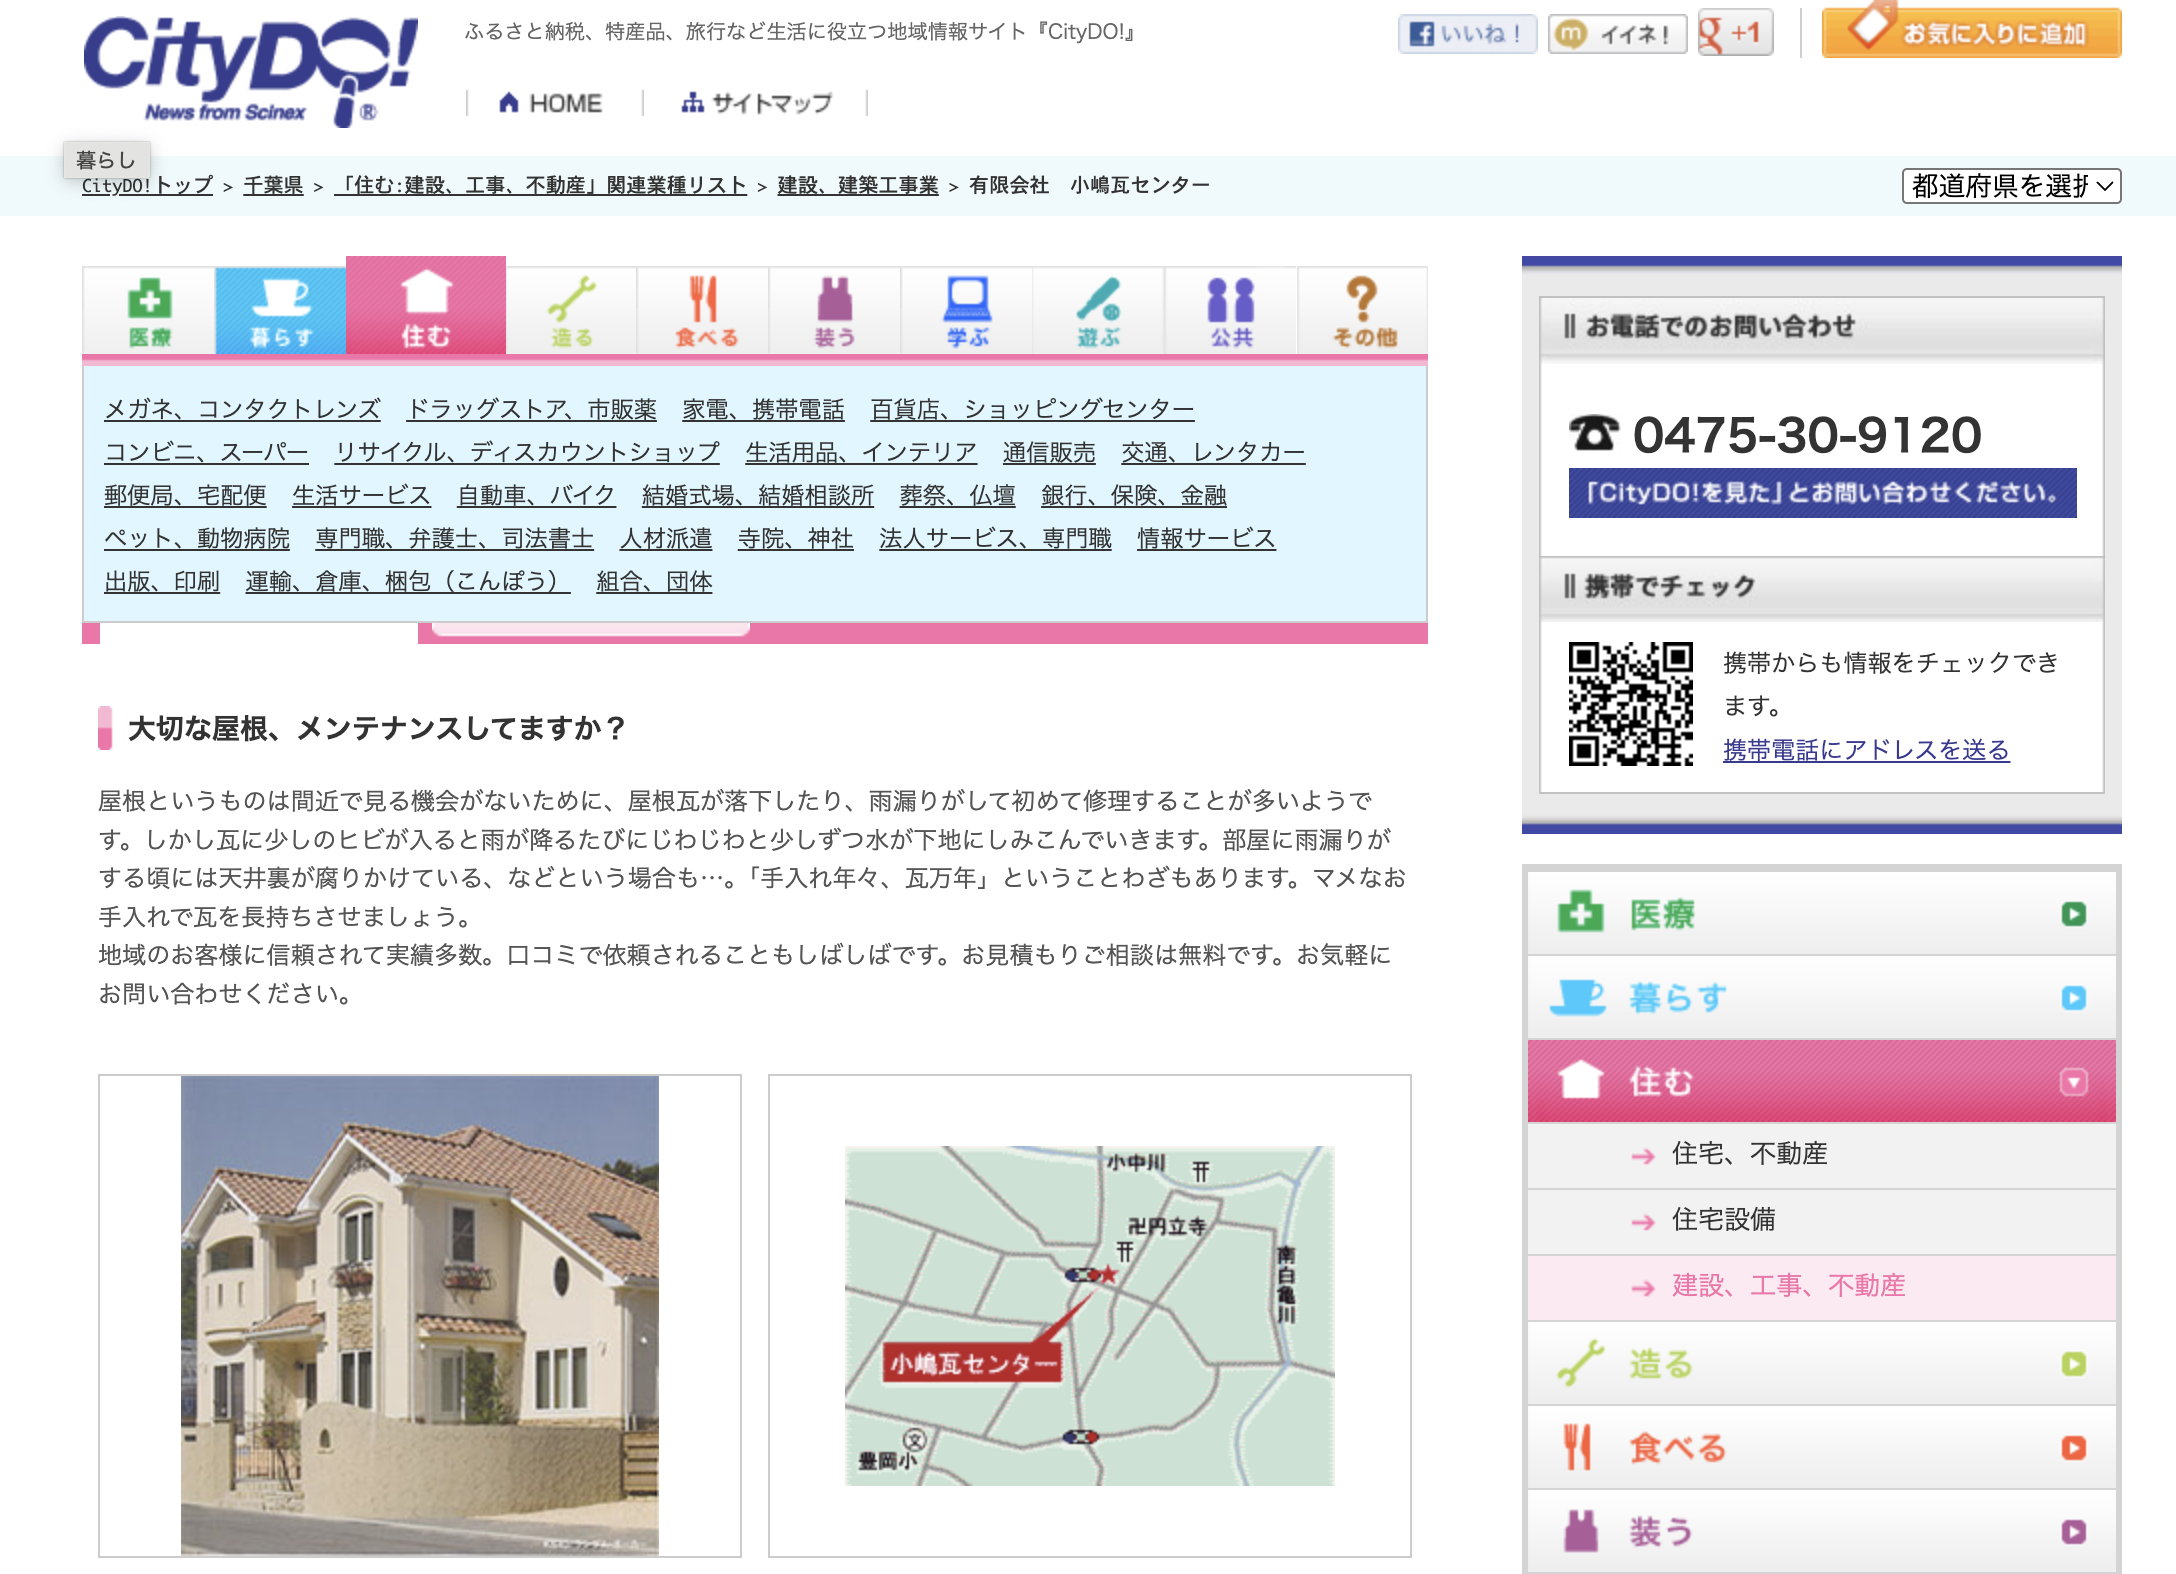
Task: Expand the 食べる sidebar section arrow
Action: coord(2074,1448)
